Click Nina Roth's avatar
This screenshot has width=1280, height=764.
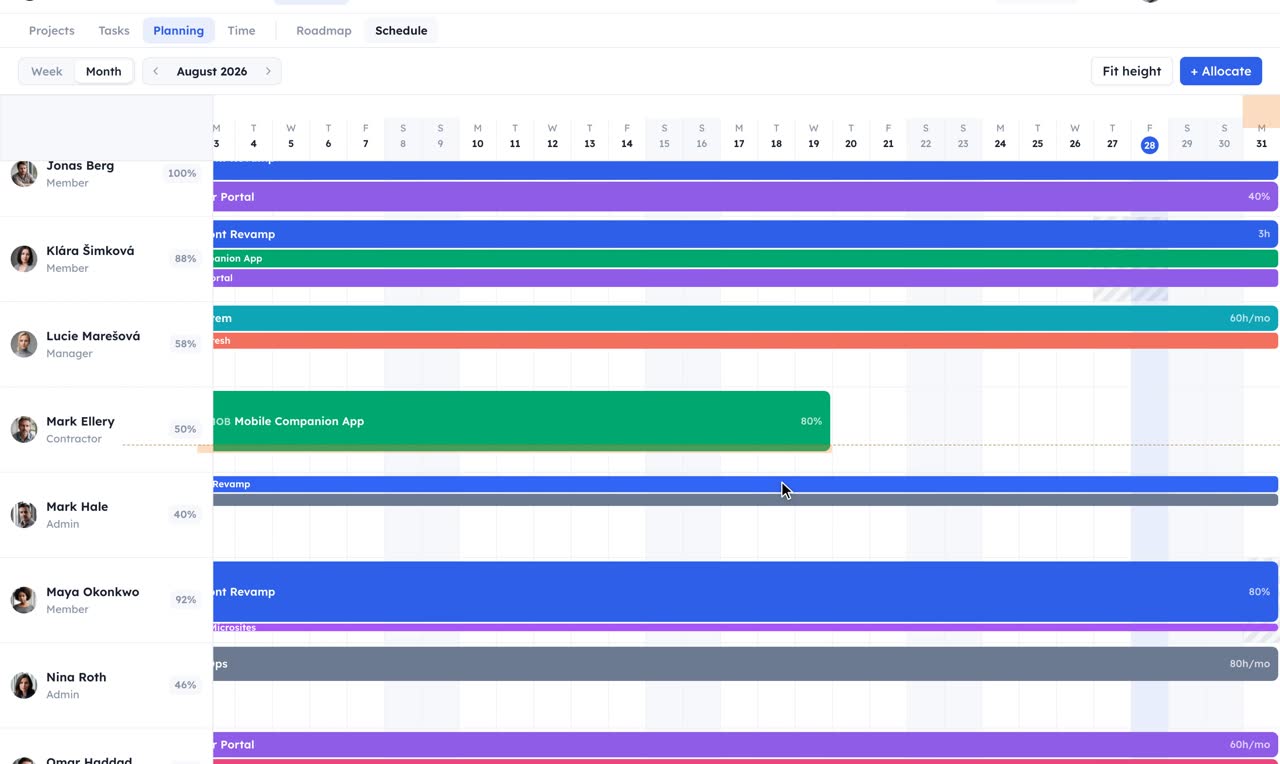tap(24, 685)
